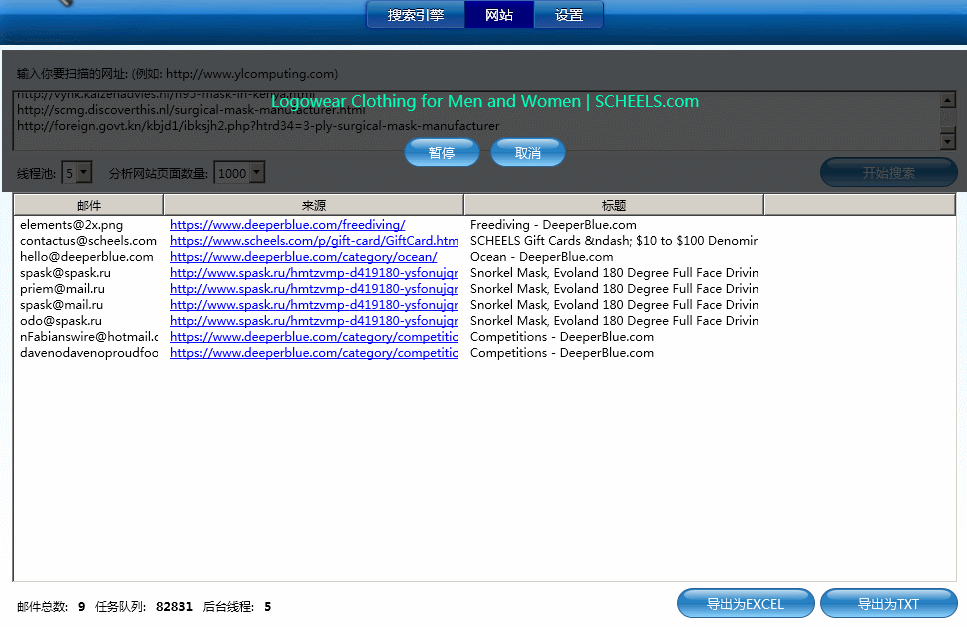Image resolution: width=967 pixels, height=627 pixels.
Task: Click the 任务队列 value 82831
Action: (175, 607)
